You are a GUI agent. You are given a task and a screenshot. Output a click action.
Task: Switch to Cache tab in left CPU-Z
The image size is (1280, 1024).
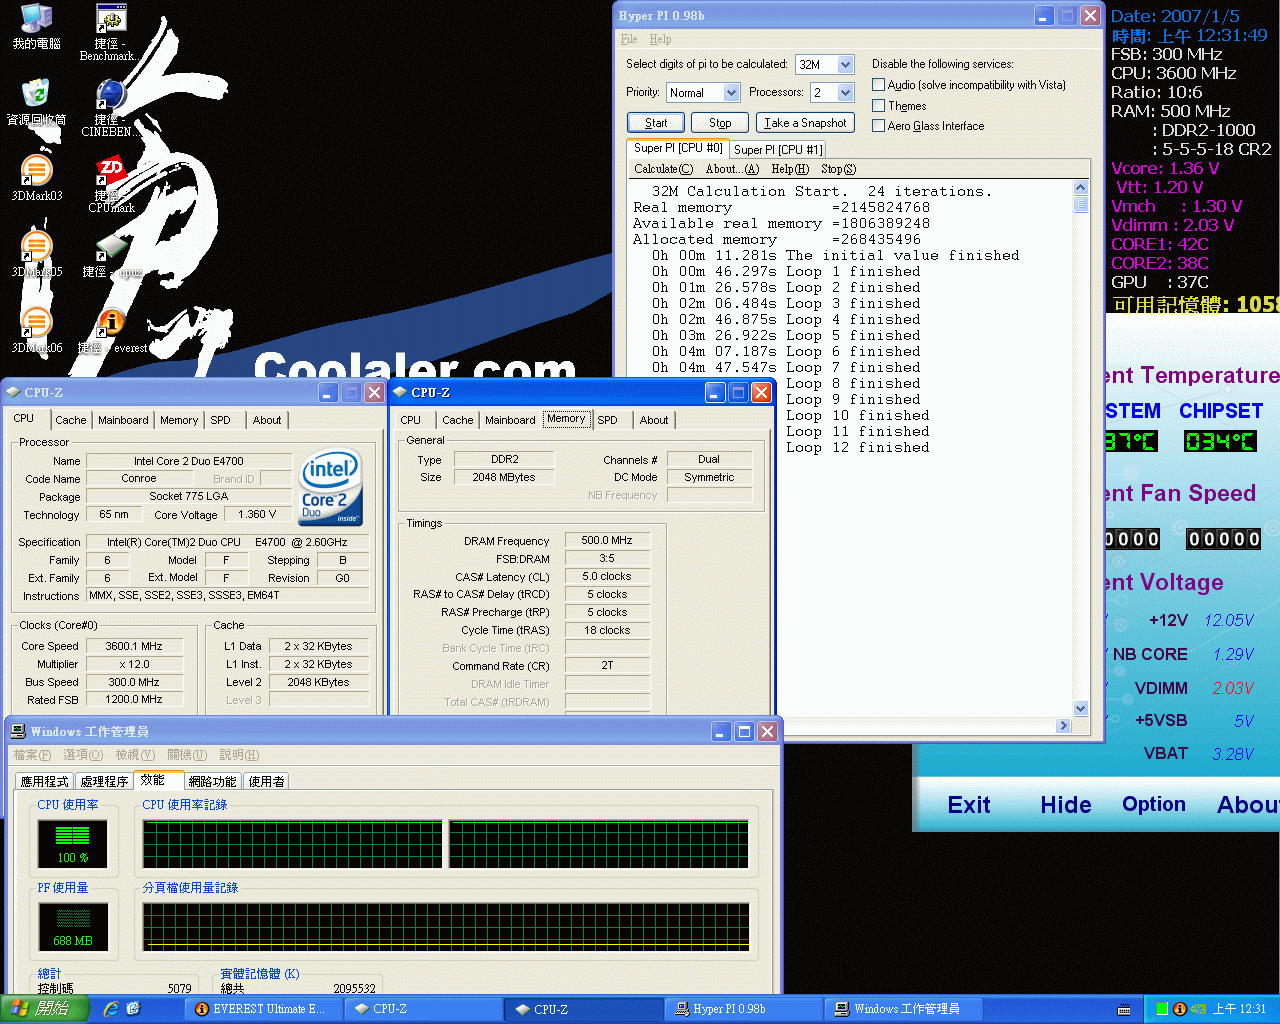71,420
